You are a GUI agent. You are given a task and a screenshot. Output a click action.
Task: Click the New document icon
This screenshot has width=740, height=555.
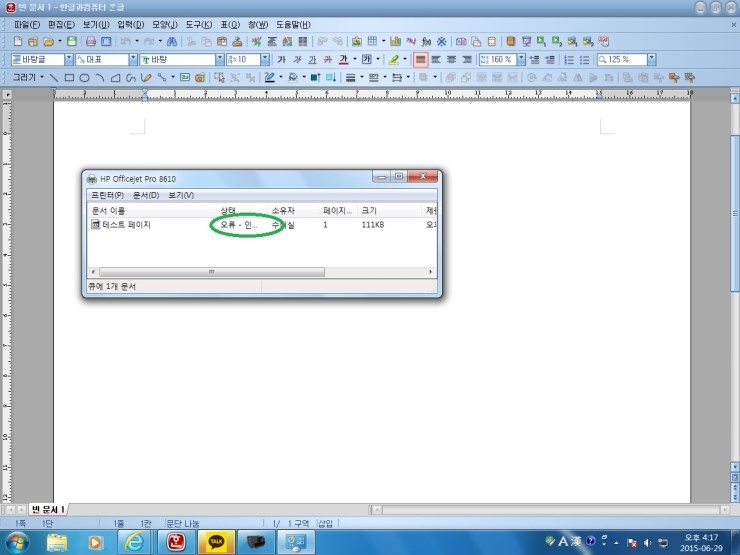tap(17, 42)
